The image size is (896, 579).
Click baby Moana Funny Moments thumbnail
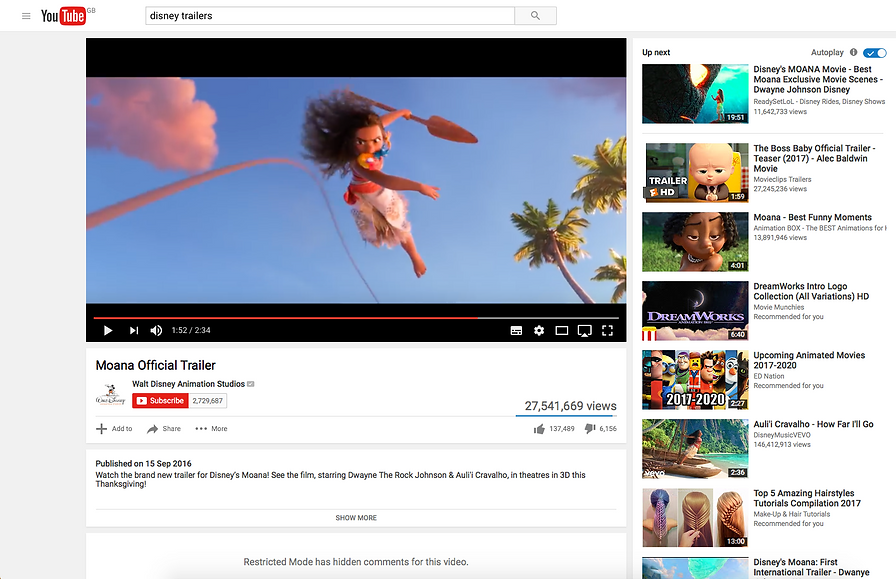[695, 242]
